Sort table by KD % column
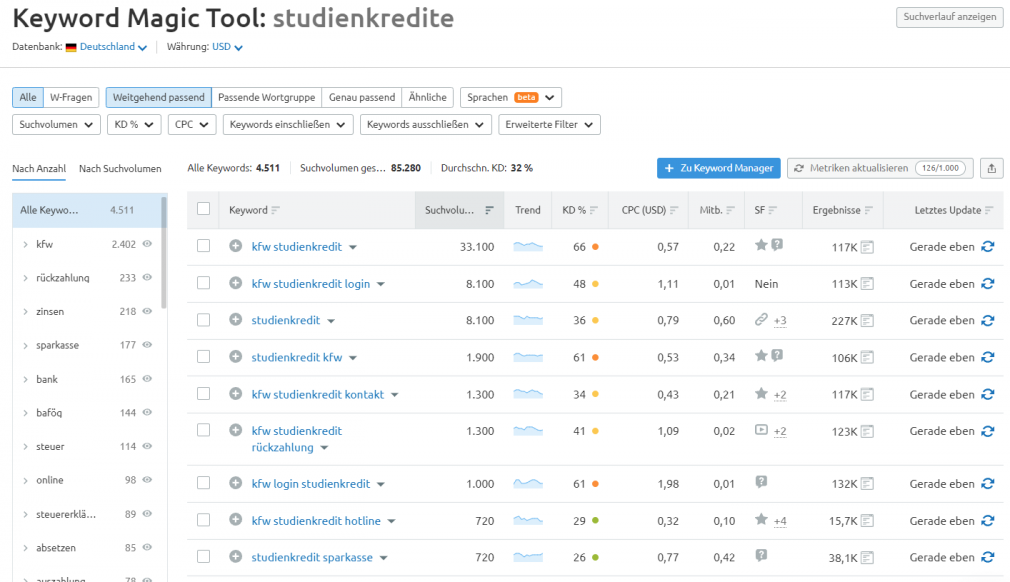 [593, 210]
